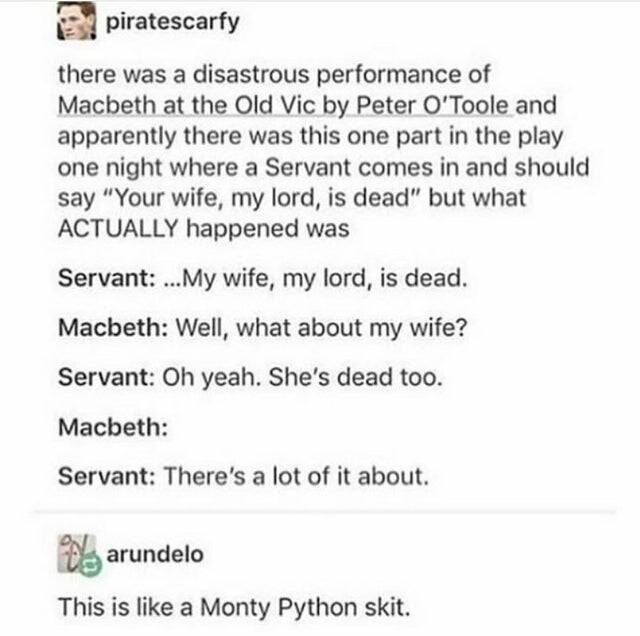Click the text 'where a Servant comes in'
The width and height of the screenshot is (640, 636).
pos(334,166)
